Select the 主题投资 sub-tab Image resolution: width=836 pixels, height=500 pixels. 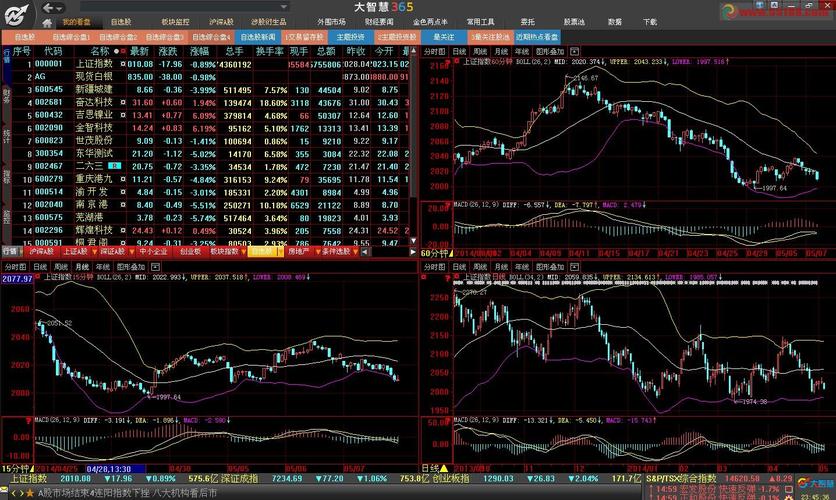pyautogui.click(x=350, y=37)
